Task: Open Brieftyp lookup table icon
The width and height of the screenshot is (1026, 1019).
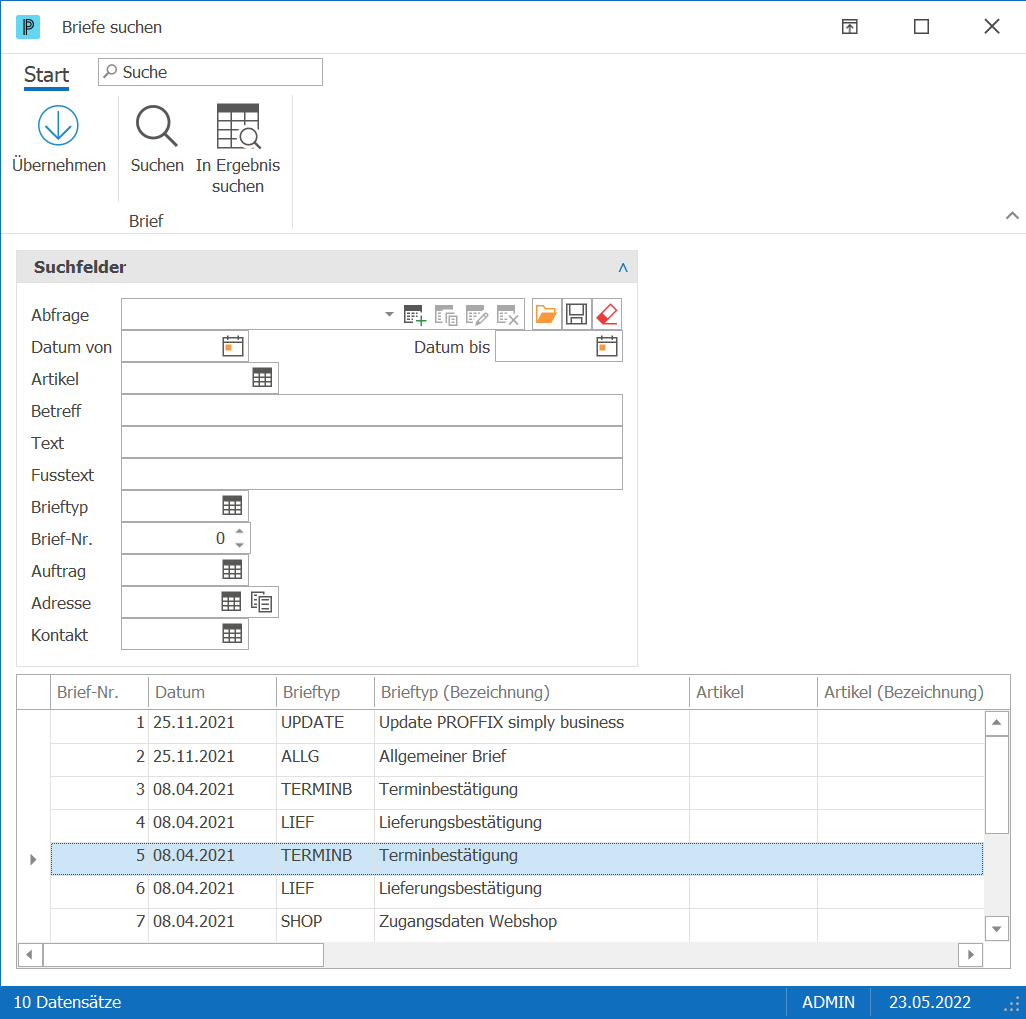Action: pos(232,506)
